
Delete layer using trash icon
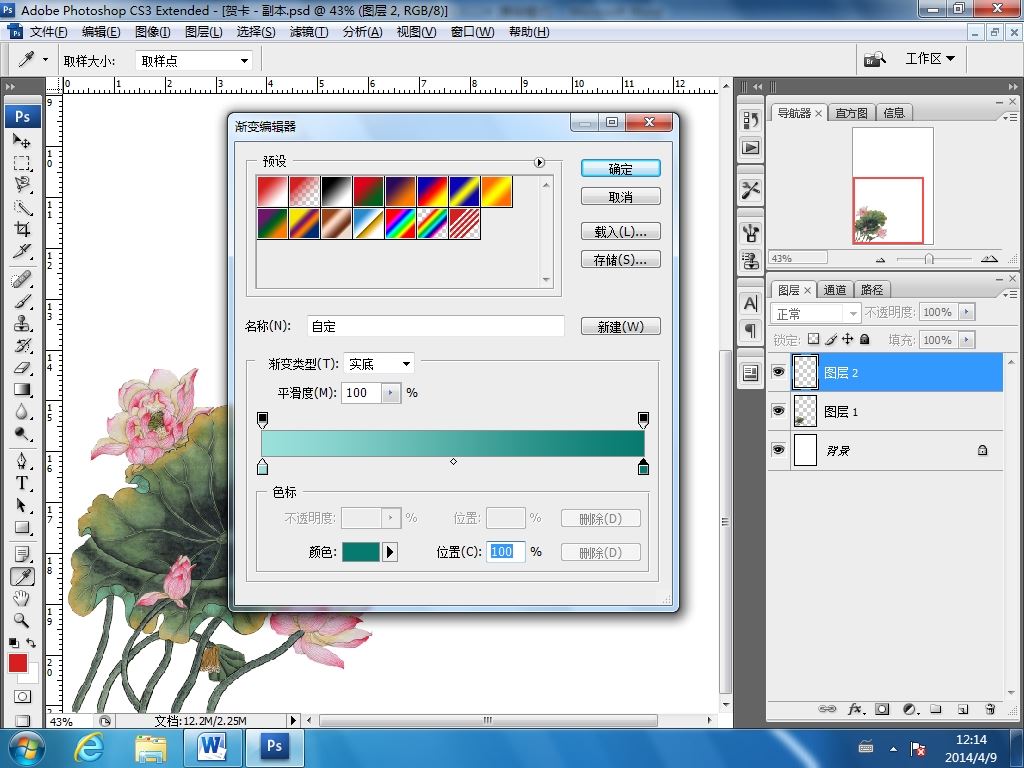pyautogui.click(x=990, y=709)
